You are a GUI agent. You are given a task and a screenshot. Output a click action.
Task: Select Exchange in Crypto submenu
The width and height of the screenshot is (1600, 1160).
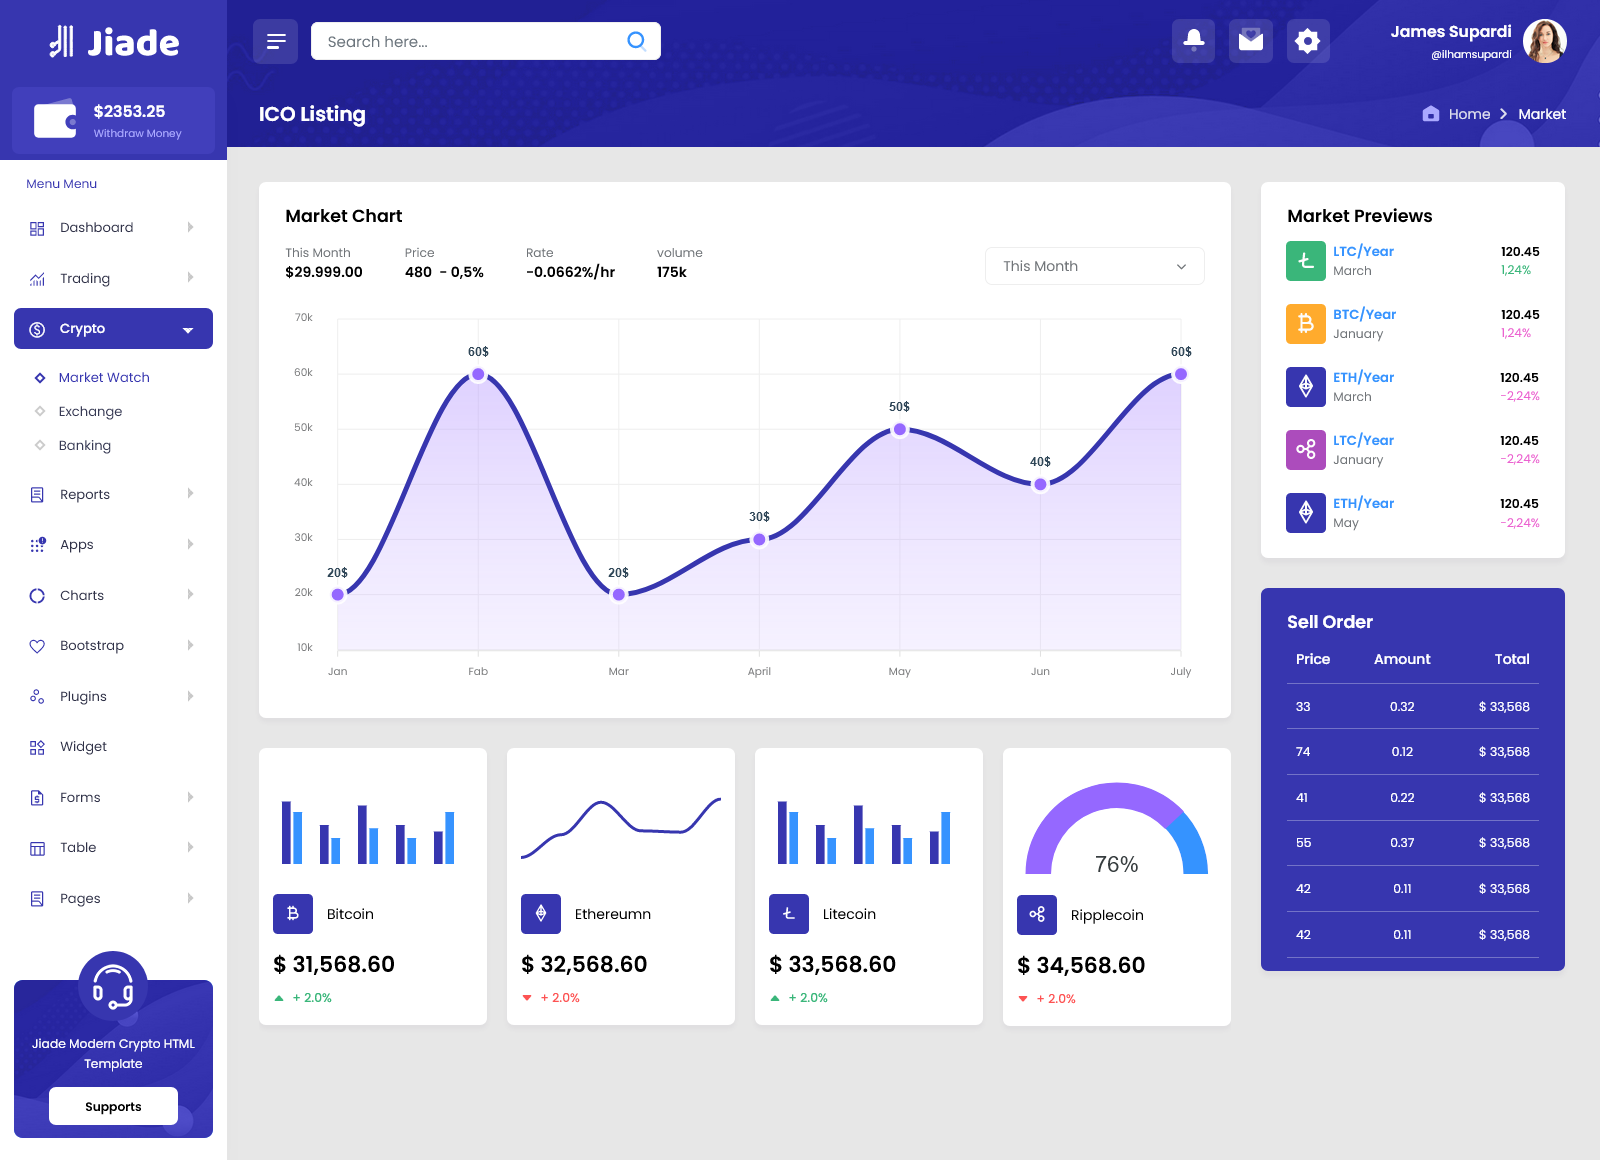coord(90,411)
